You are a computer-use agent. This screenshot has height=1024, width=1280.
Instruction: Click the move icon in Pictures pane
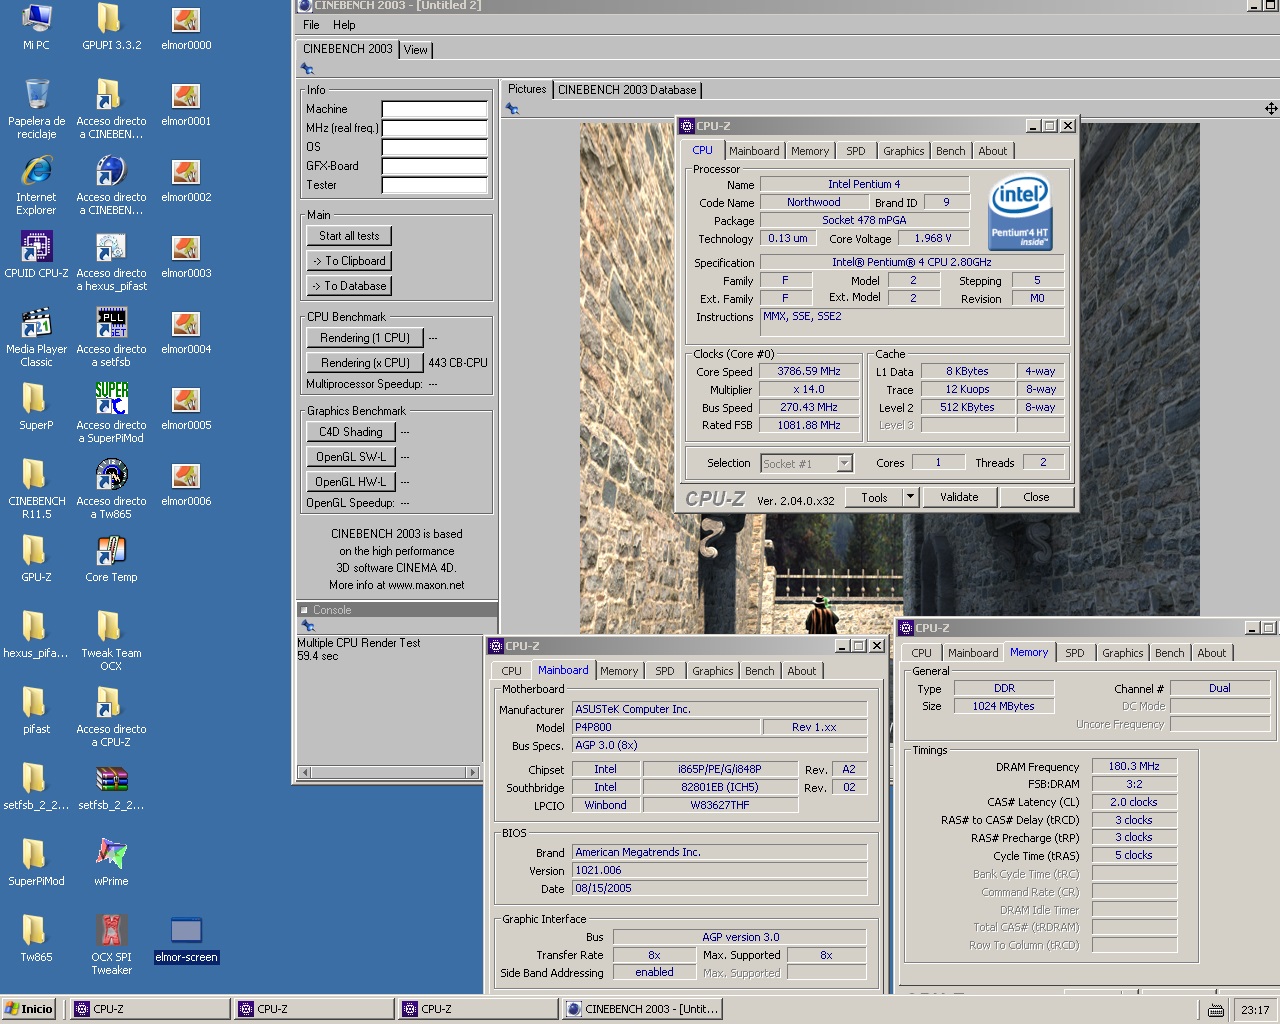[1270, 108]
